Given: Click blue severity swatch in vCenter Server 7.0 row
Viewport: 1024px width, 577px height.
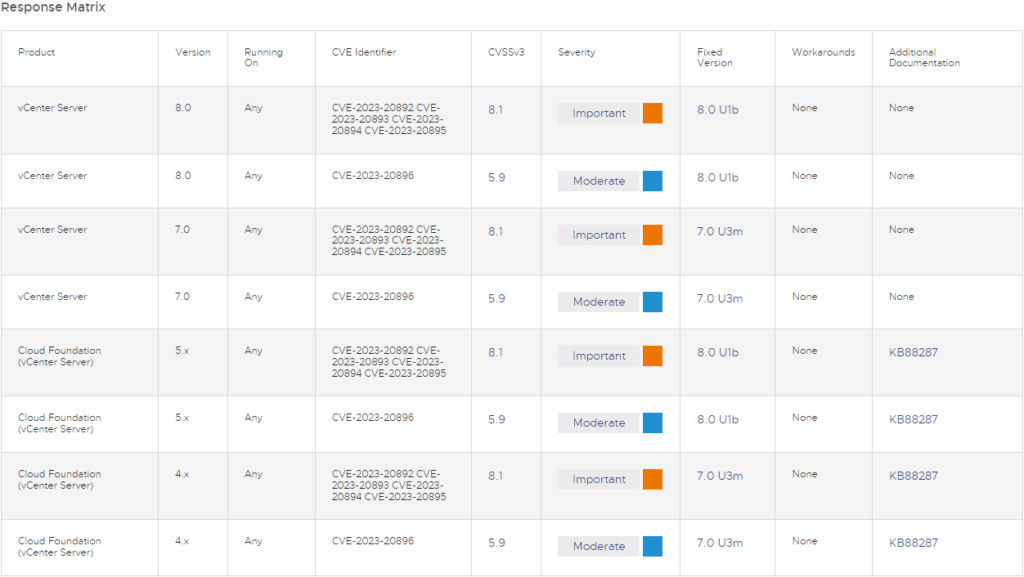Looking at the screenshot, I should coord(652,302).
